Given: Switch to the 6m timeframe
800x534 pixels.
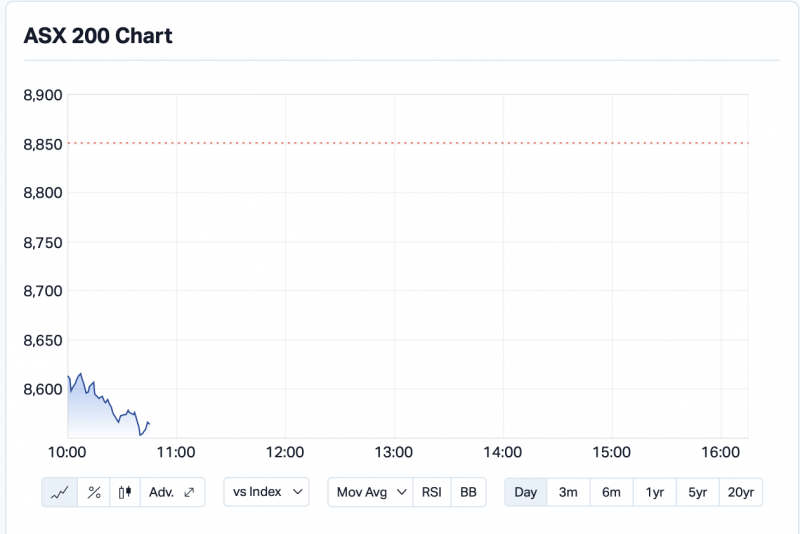Looking at the screenshot, I should tap(611, 492).
